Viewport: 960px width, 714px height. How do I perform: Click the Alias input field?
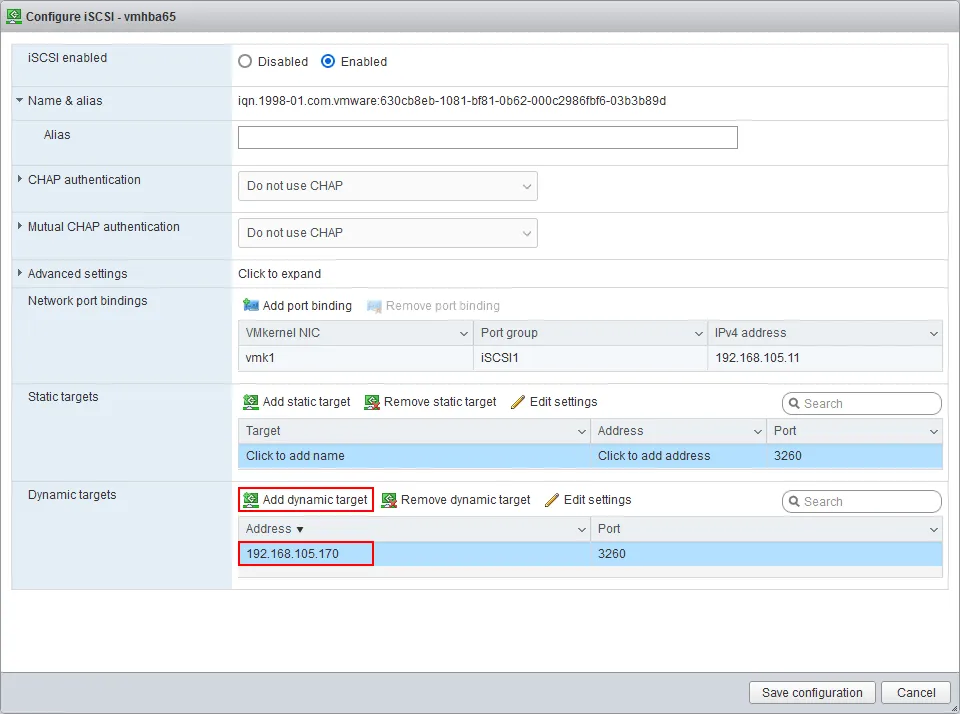[487, 137]
